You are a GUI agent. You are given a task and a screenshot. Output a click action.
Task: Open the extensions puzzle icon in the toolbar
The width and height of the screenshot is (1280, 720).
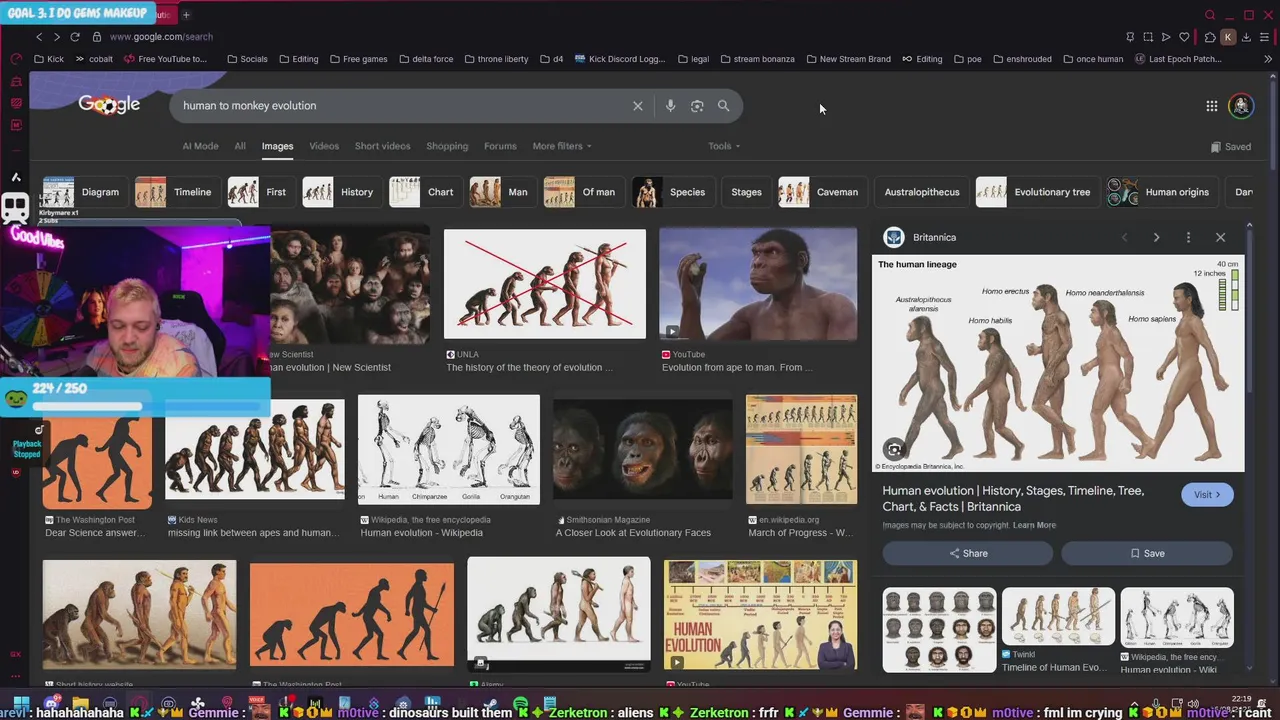point(1209,37)
